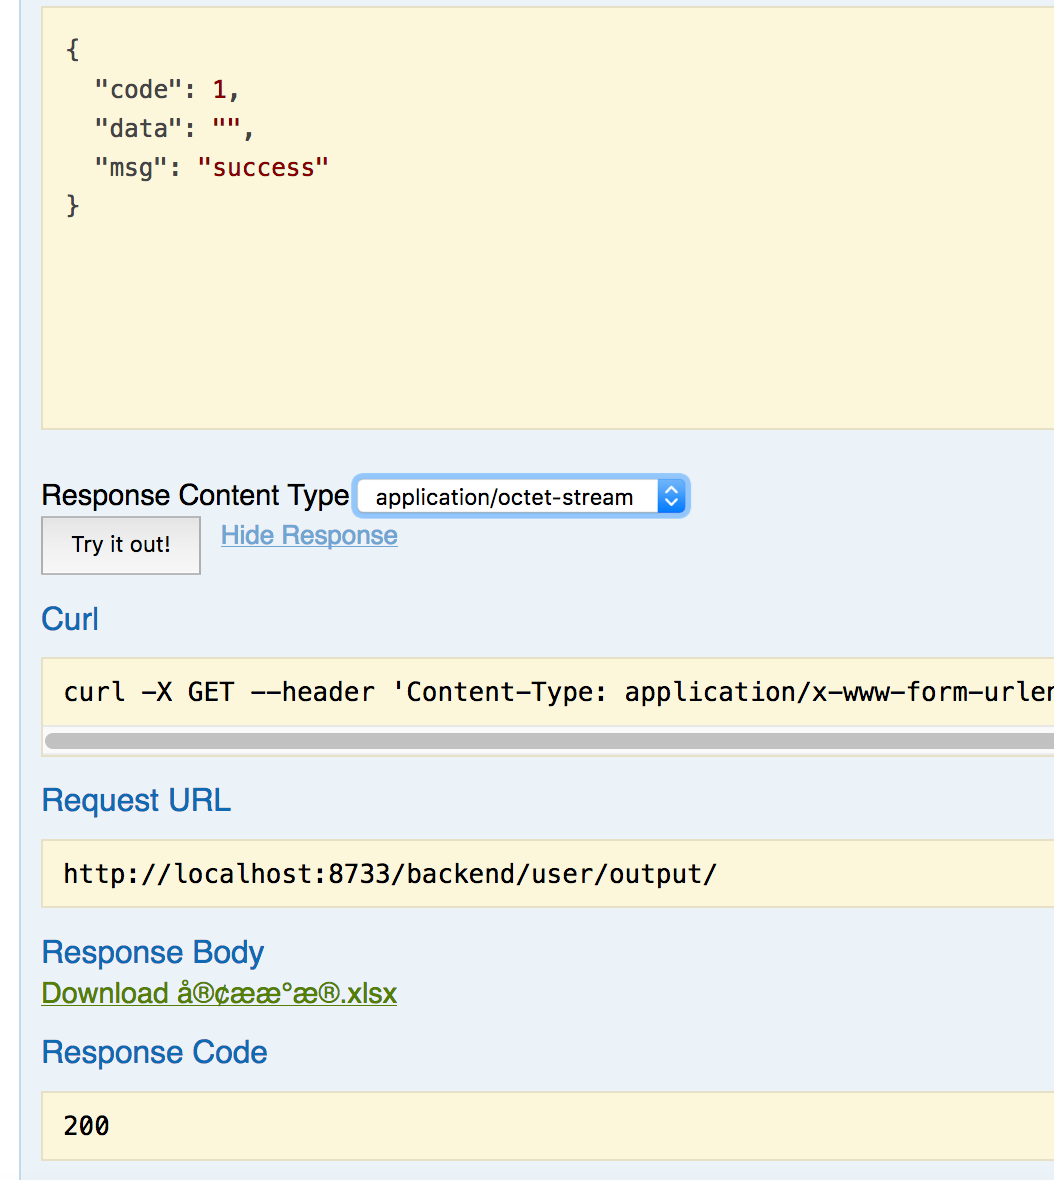This screenshot has width=1054, height=1180.
Task: Click the Request URL section heading
Action: (x=136, y=801)
